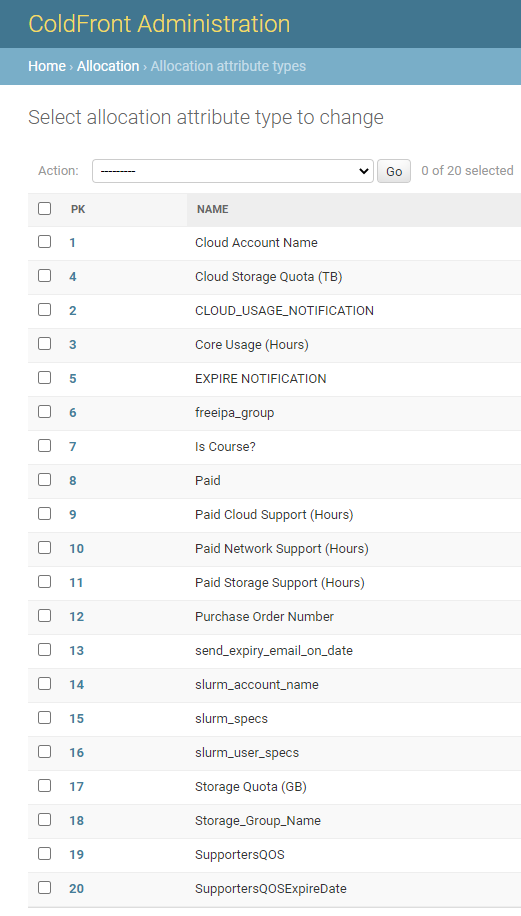Check the Paid Network Support (Hours) checkbox
Screen dimensions: 521x916
[x=44, y=547]
